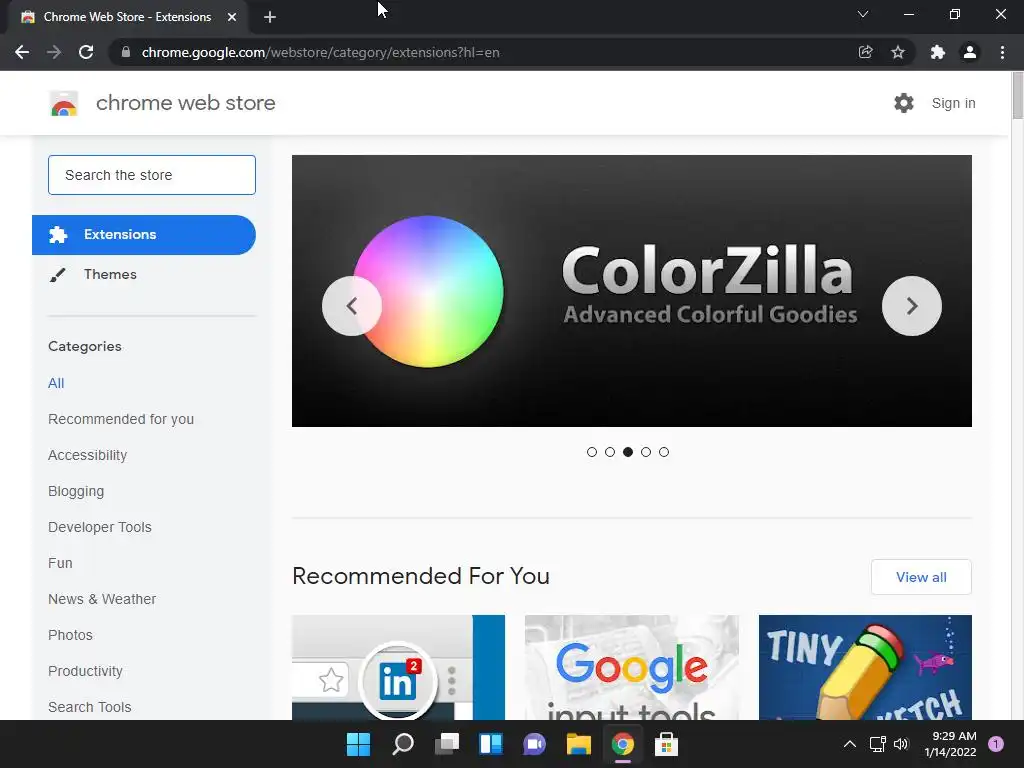This screenshot has width=1024, height=768.
Task: Click the Sign in link
Action: [x=953, y=103]
